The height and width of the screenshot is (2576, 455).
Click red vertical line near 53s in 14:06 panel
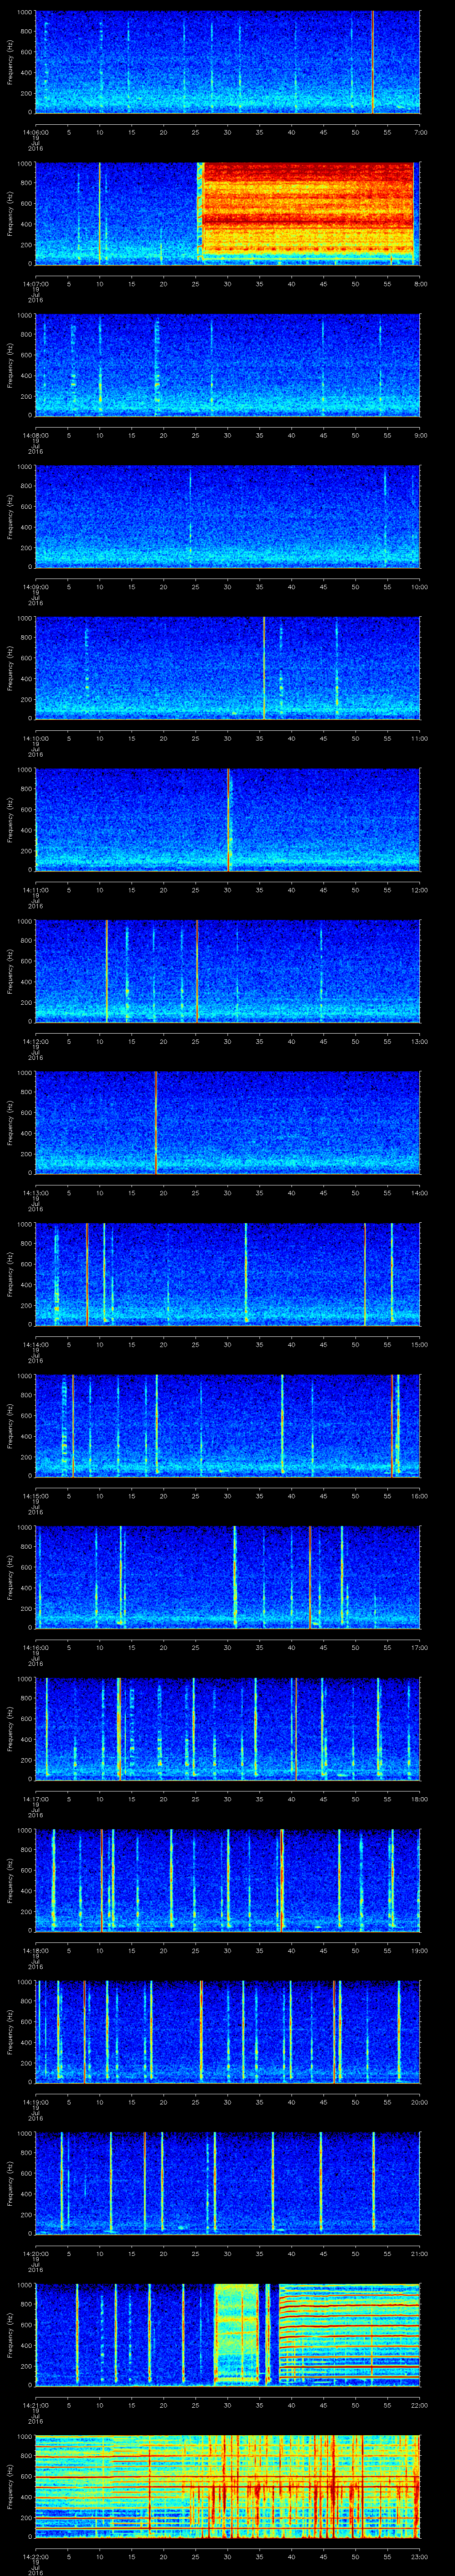(373, 62)
